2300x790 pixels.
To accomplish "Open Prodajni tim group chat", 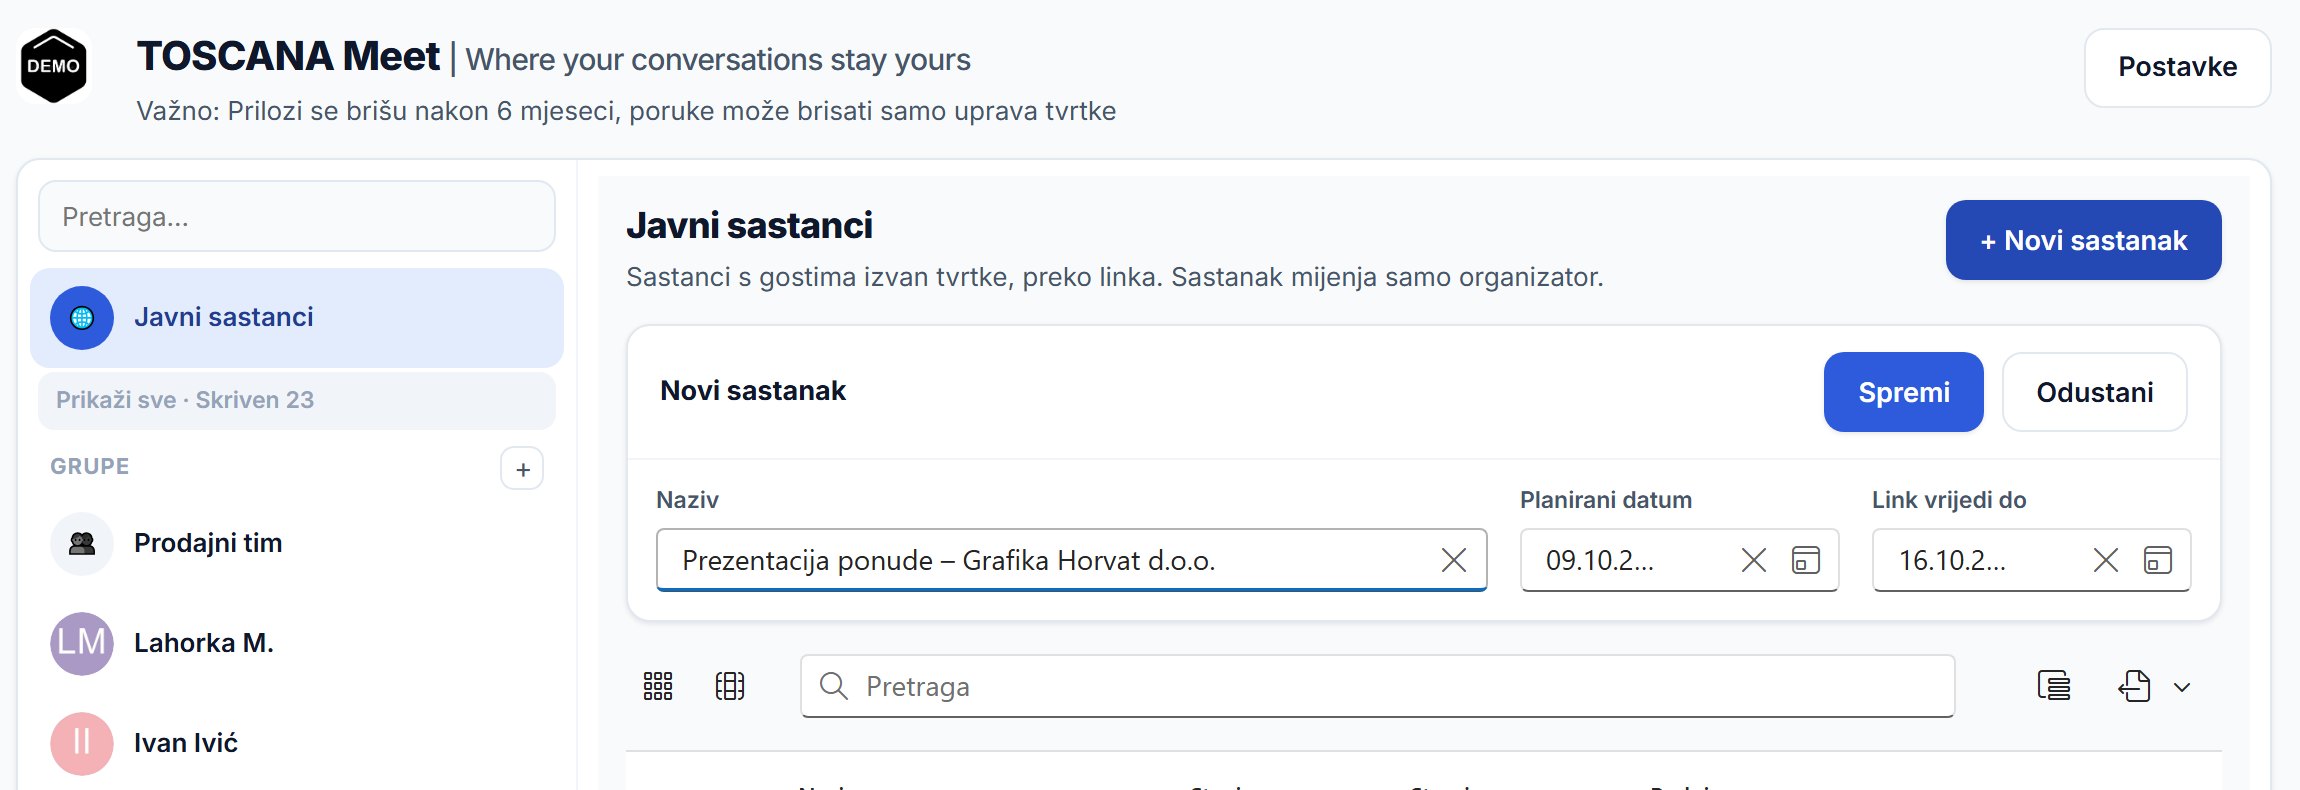I will (x=297, y=544).
